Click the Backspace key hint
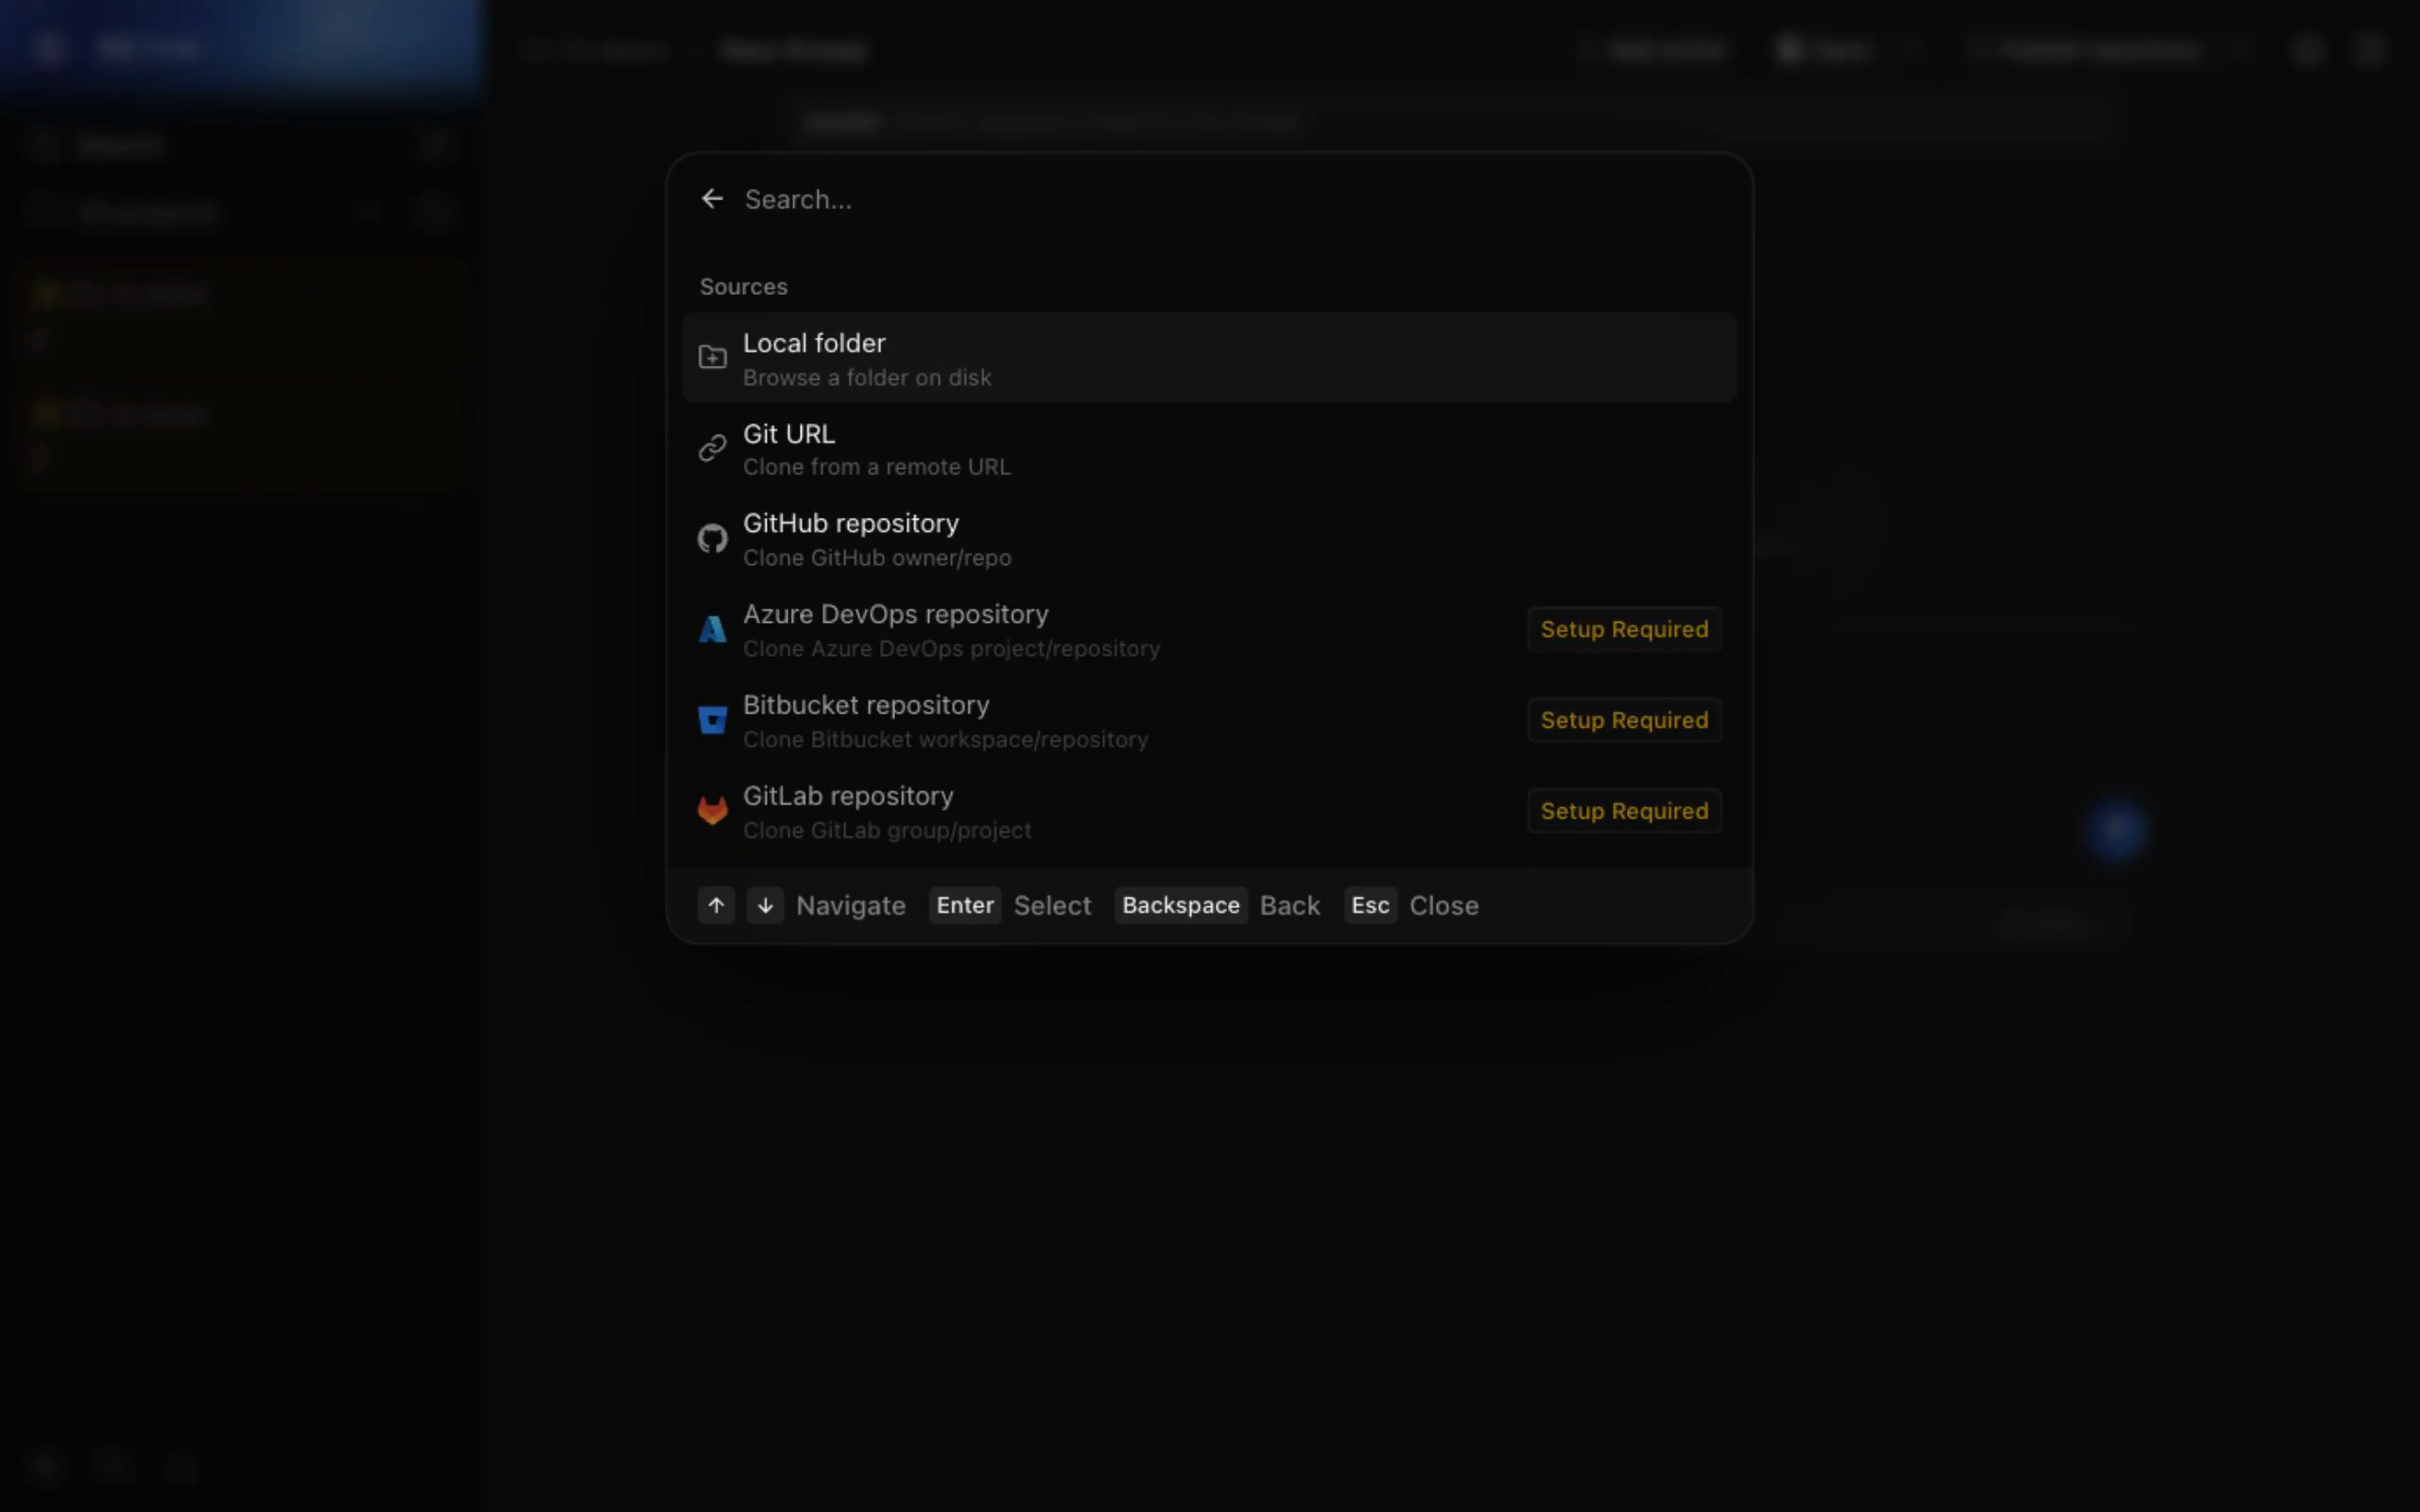The width and height of the screenshot is (2420, 1512). coord(1181,905)
